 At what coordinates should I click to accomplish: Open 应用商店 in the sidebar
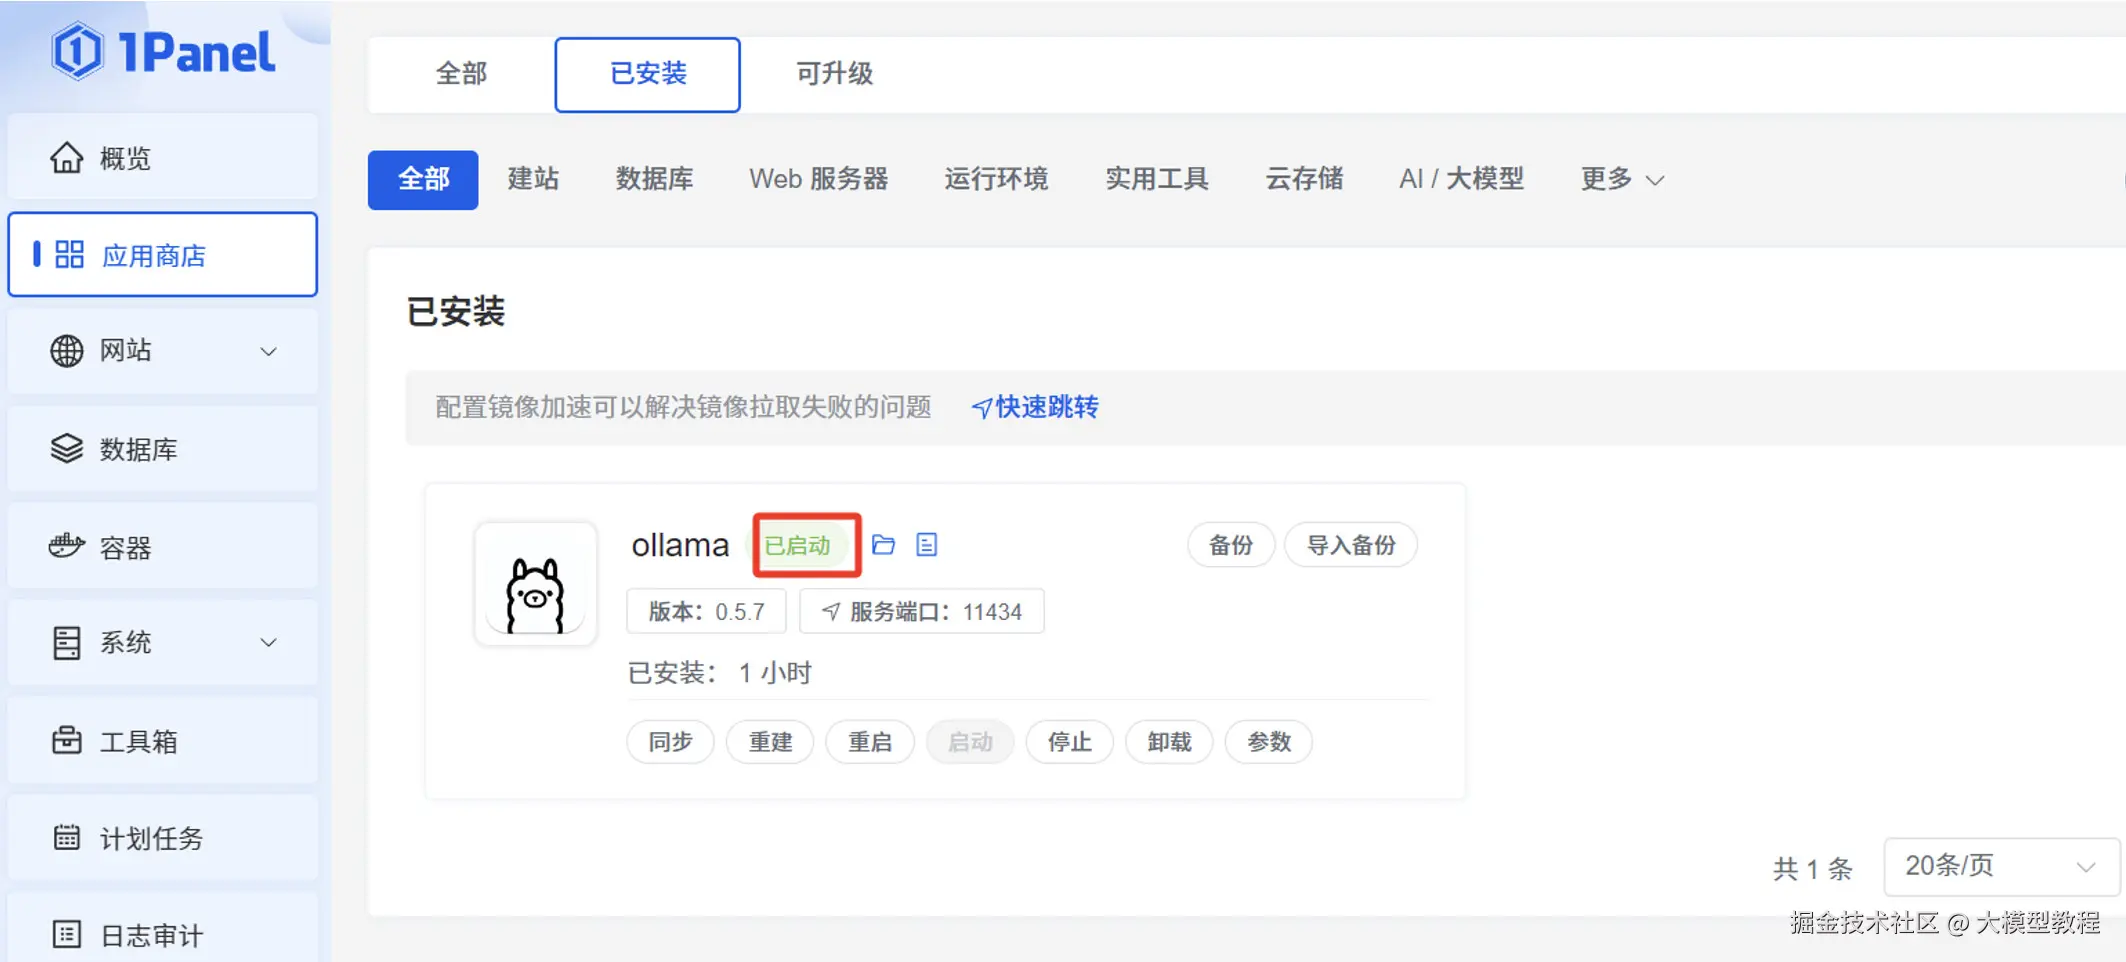pyautogui.click(x=163, y=254)
